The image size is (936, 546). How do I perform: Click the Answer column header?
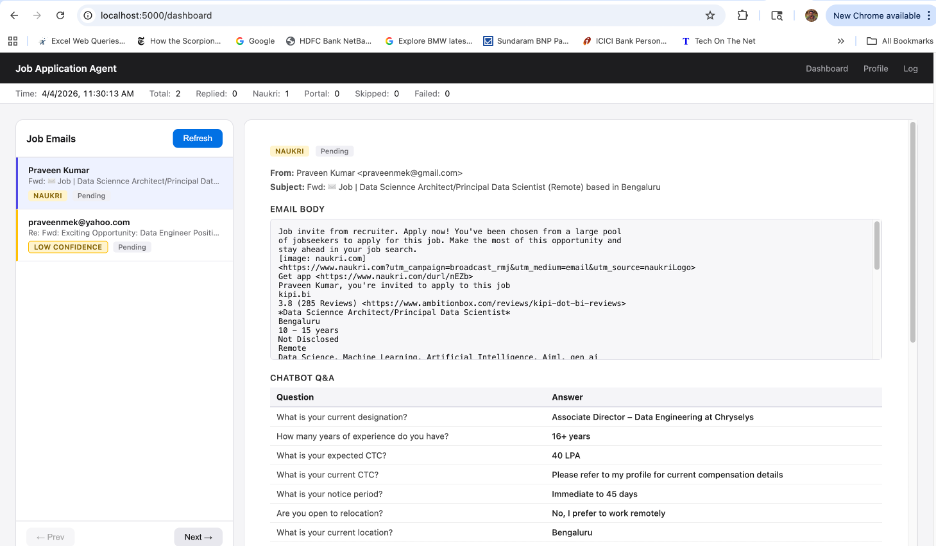[x=567, y=397]
